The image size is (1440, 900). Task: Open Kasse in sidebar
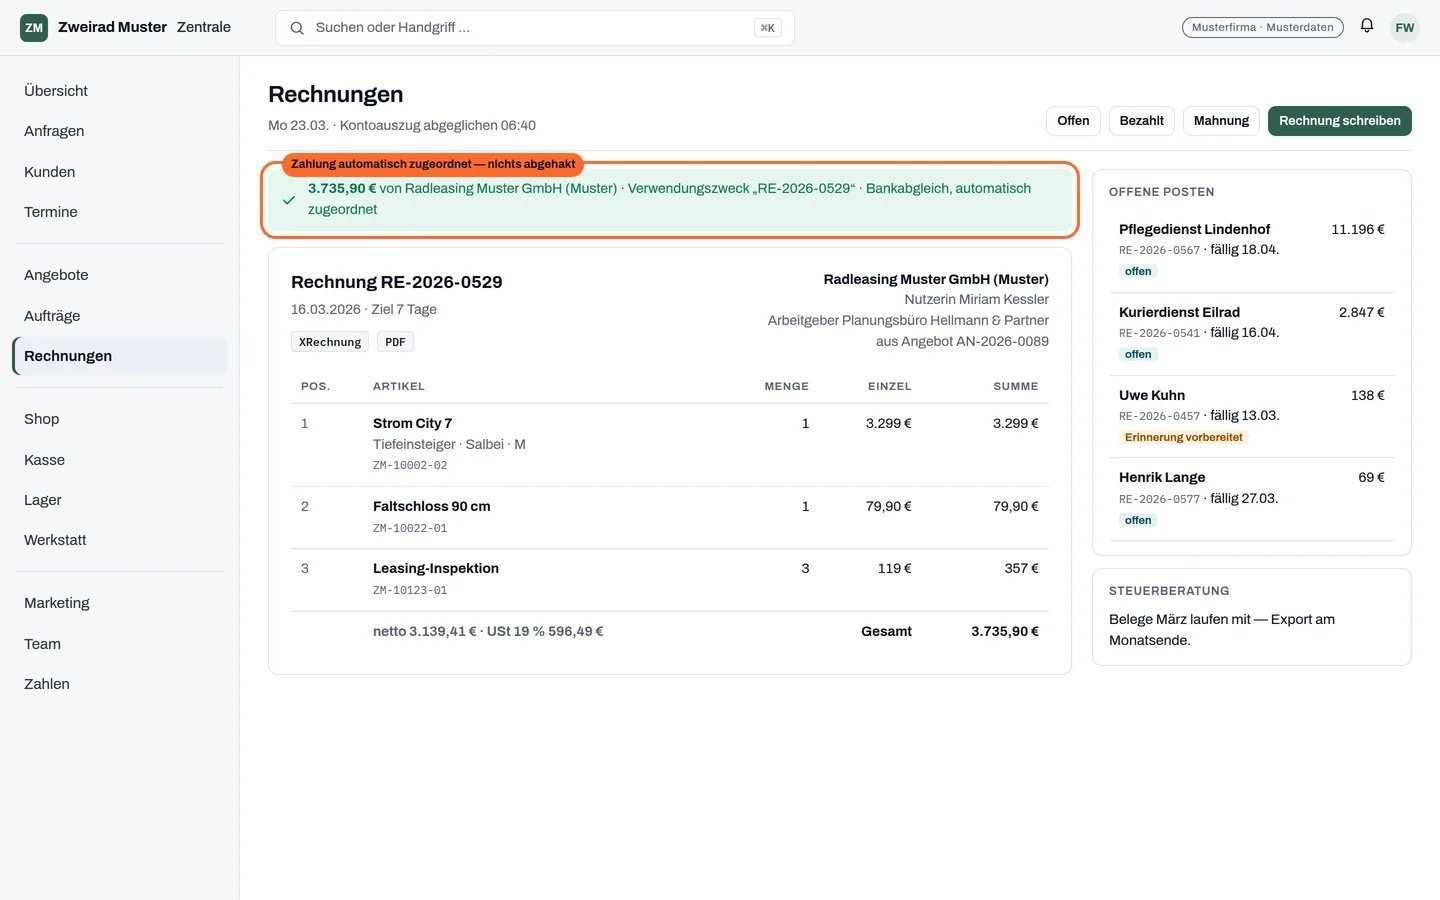(x=120, y=460)
